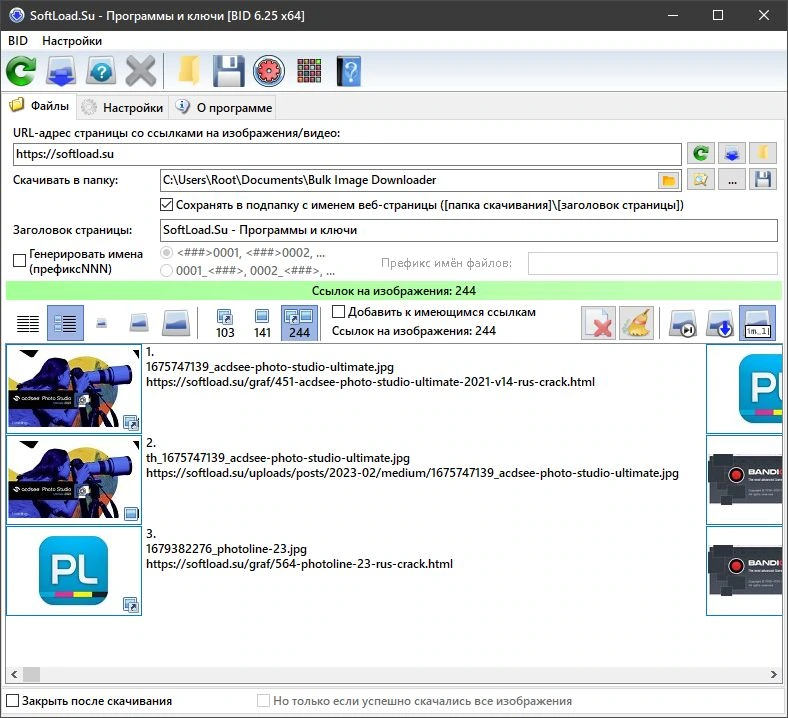Switch to the Настройки tab
Screen dimensions: 788x718
click(x=122, y=108)
